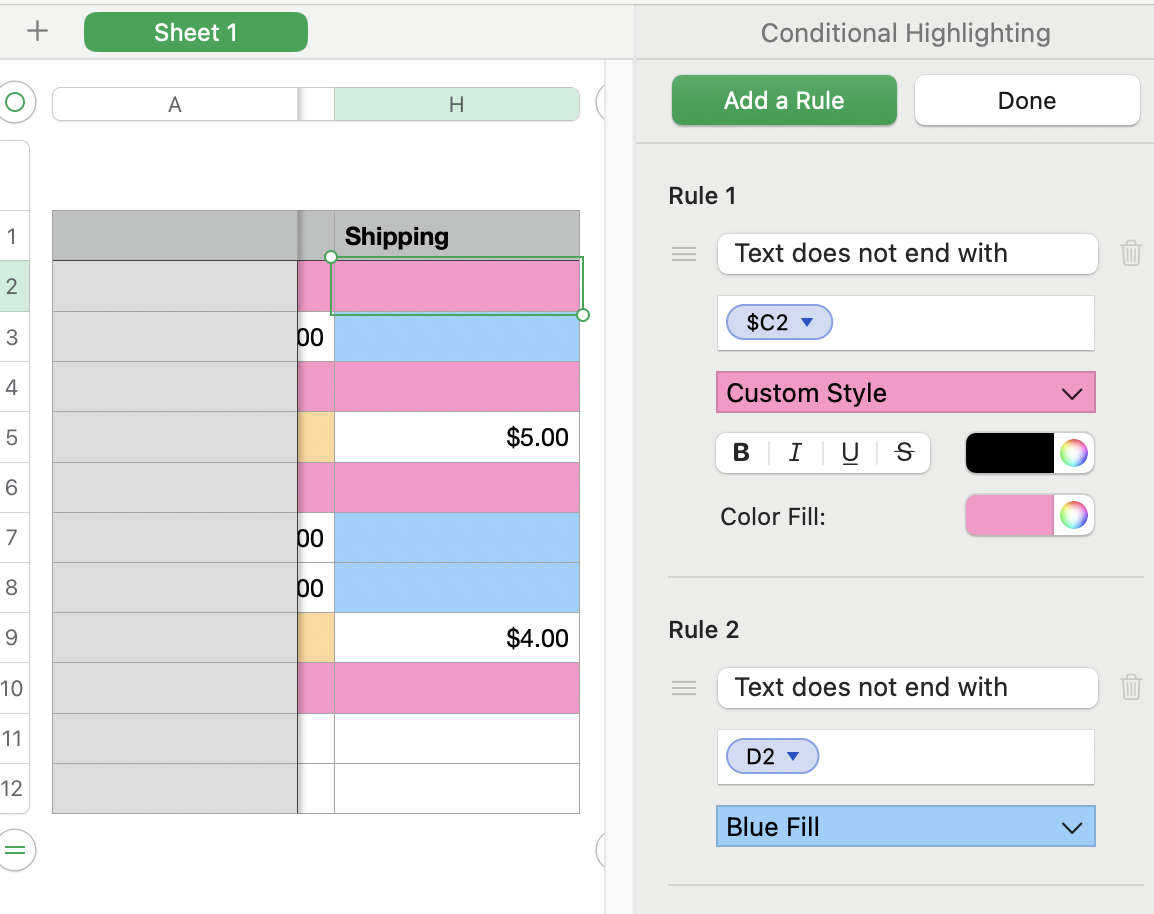Switch to Sheet 1 tab
1154x914 pixels.
tap(196, 32)
